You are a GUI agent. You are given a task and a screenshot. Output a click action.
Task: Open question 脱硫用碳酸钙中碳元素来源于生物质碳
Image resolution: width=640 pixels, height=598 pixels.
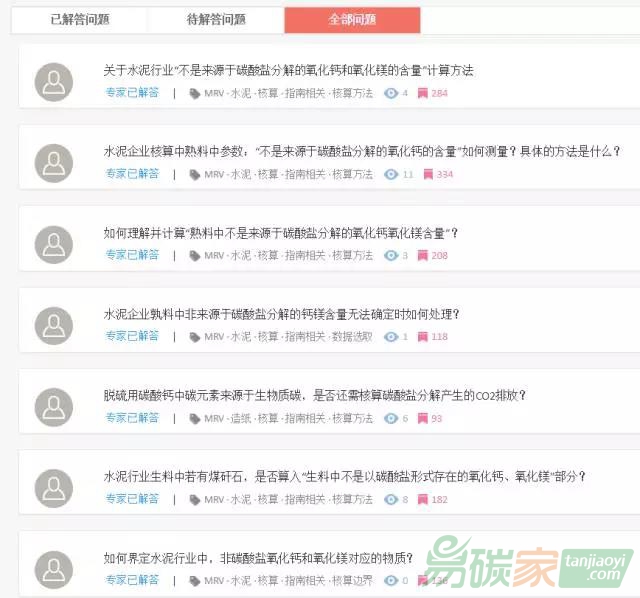[315, 395]
